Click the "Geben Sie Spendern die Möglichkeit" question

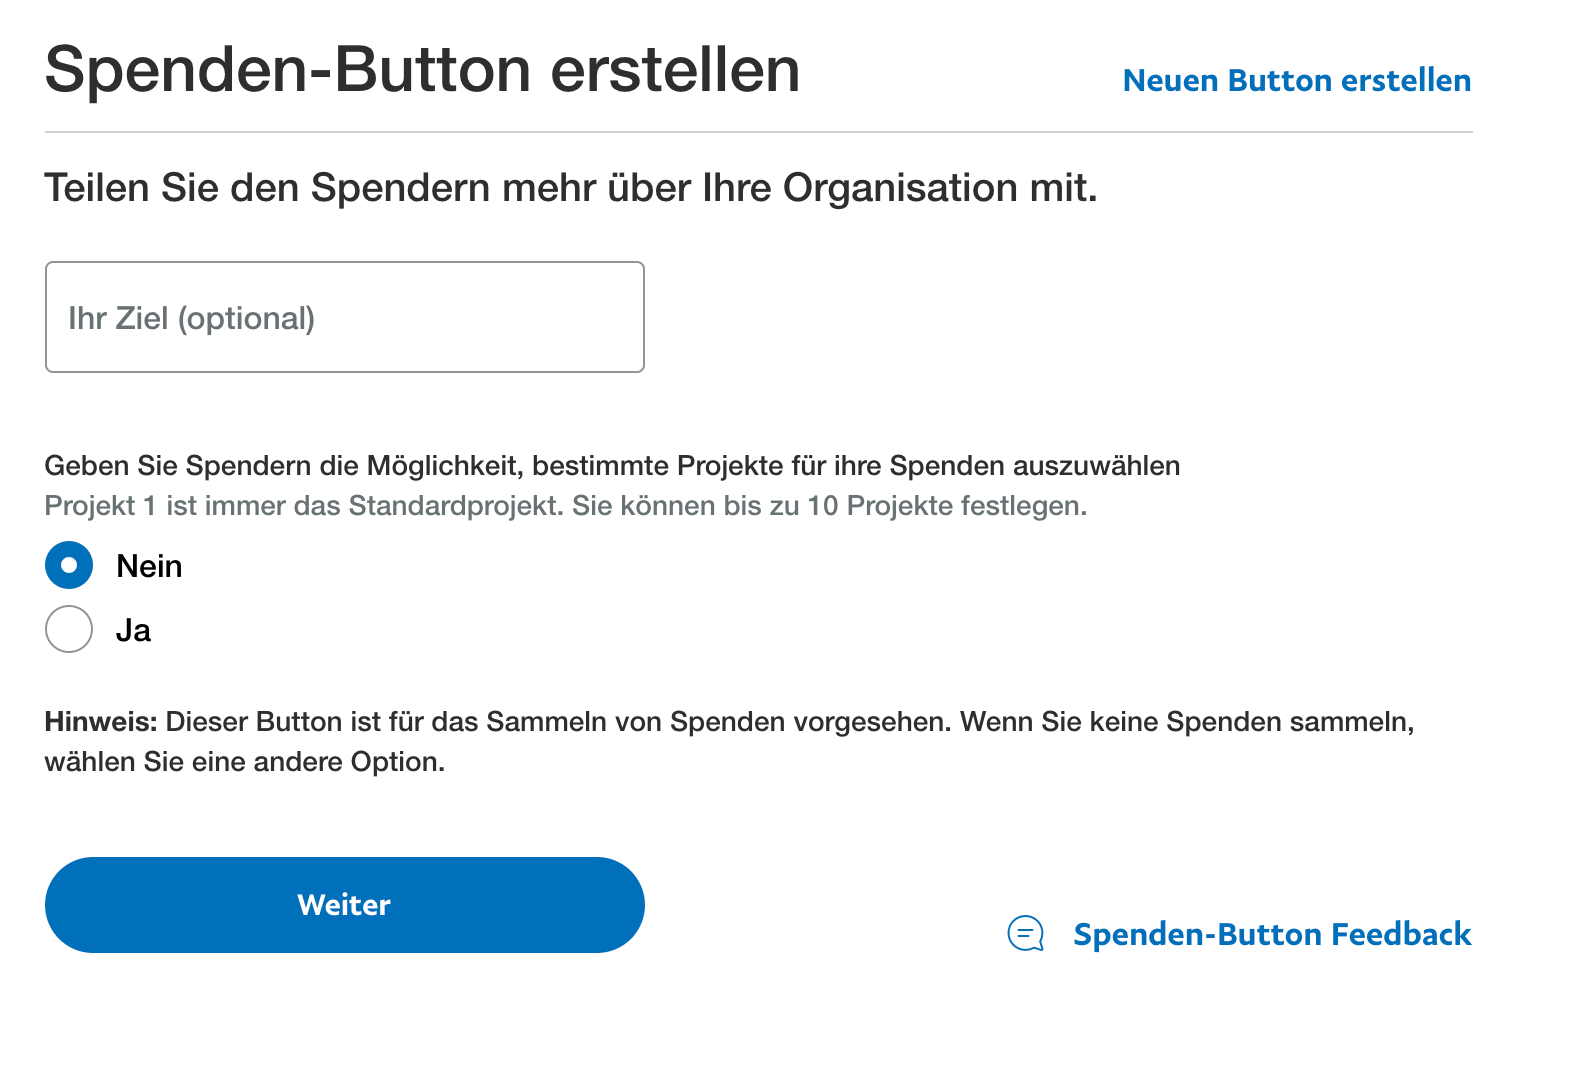pos(612,466)
